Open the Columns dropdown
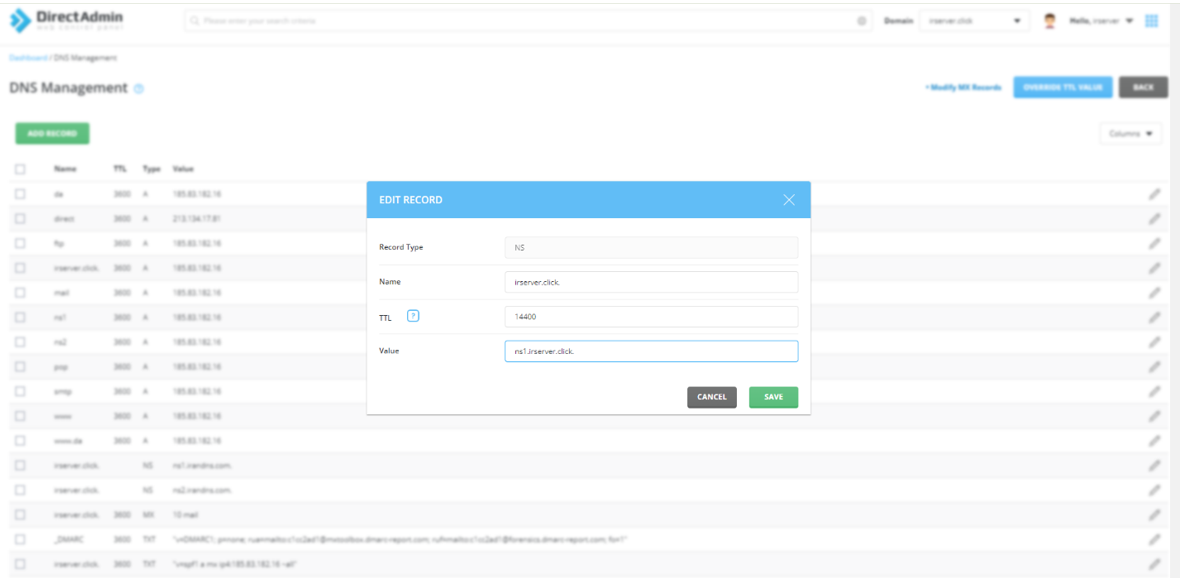 click(x=1130, y=133)
